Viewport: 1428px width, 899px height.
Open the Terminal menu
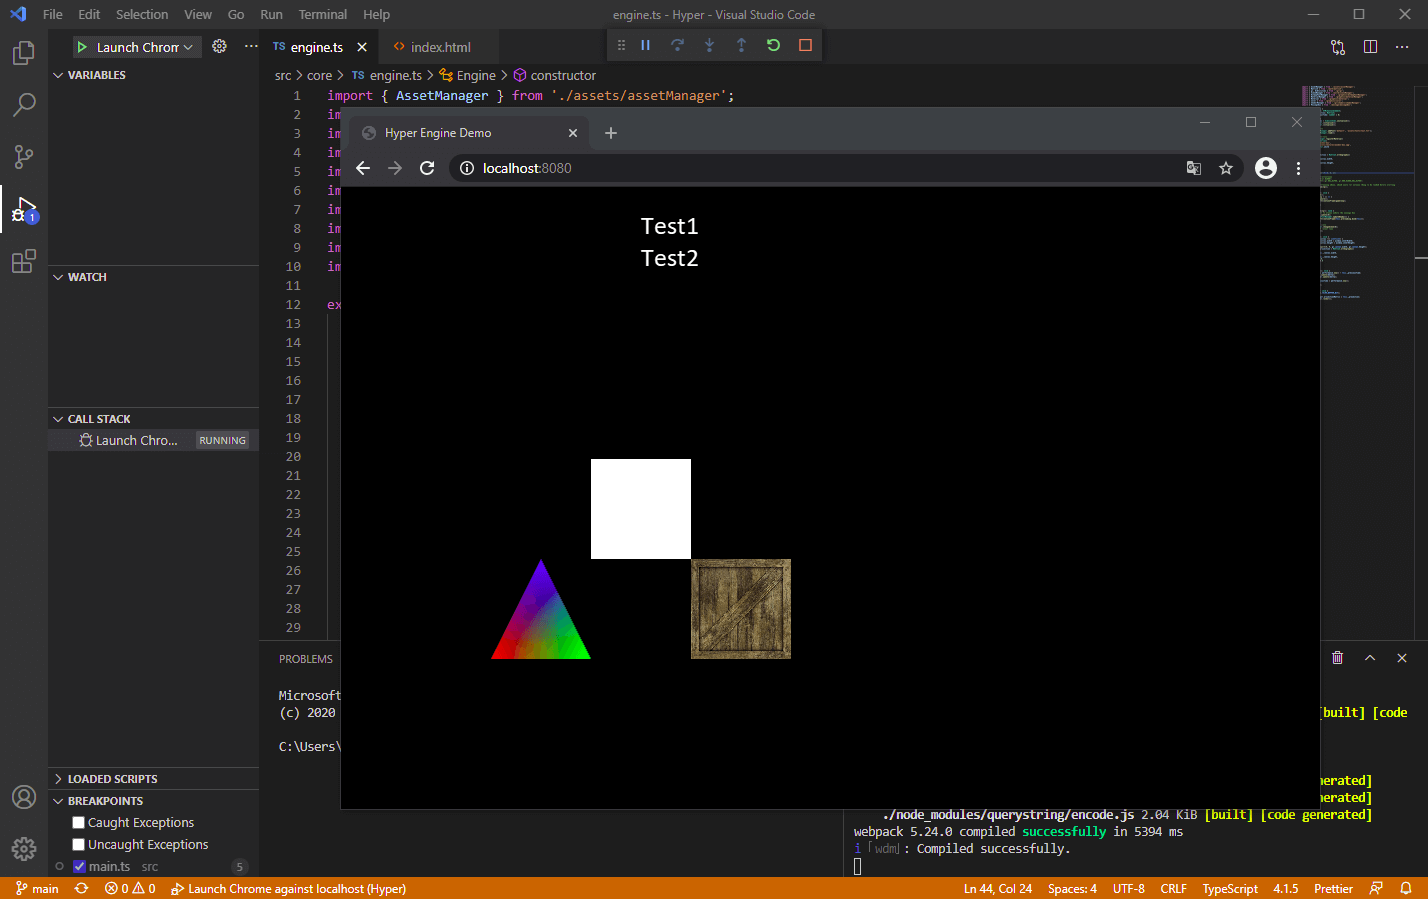pyautogui.click(x=322, y=14)
